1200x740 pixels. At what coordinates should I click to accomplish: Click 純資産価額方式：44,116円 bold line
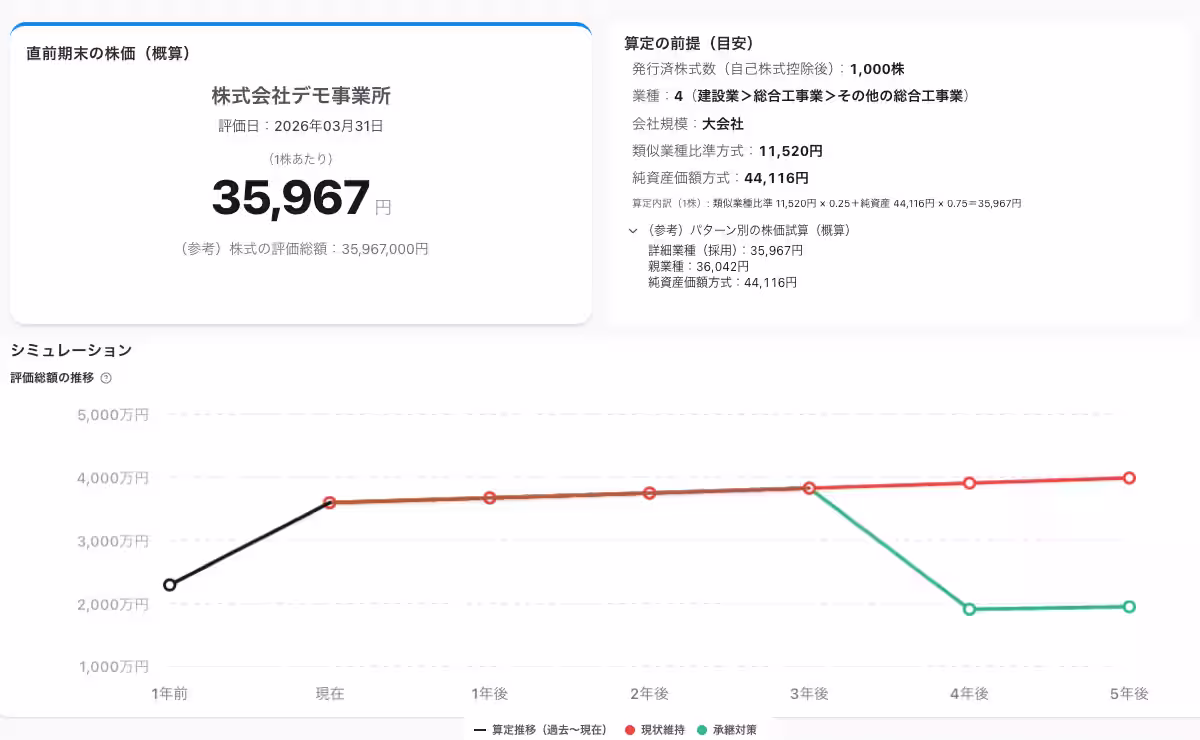point(721,178)
